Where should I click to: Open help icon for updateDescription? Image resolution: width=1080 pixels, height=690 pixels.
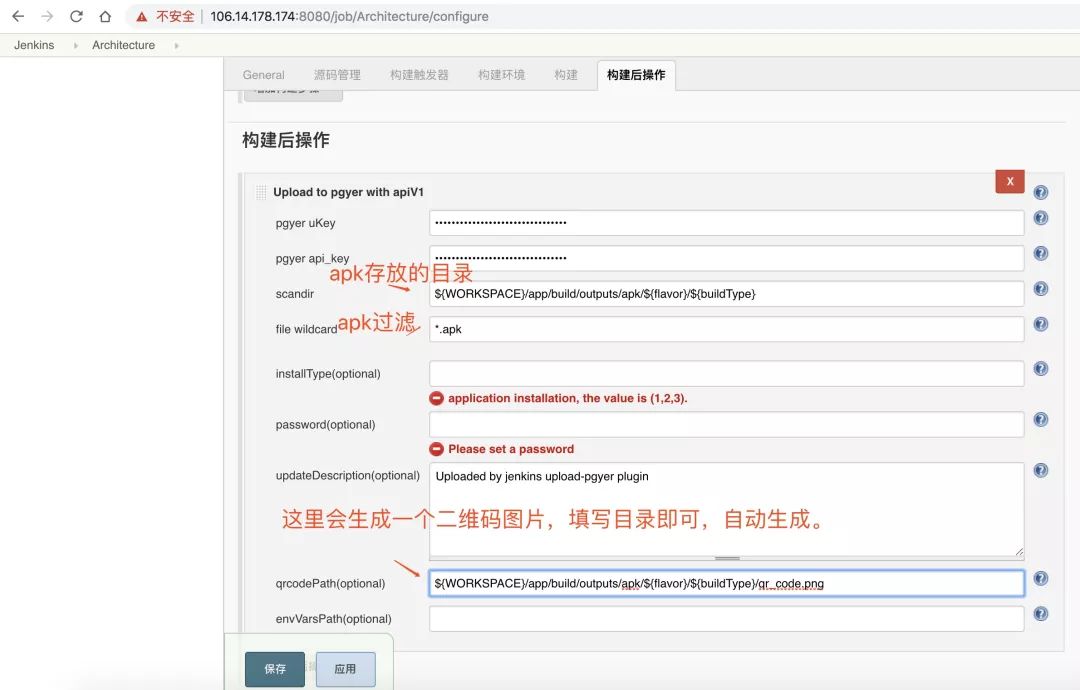click(1041, 470)
